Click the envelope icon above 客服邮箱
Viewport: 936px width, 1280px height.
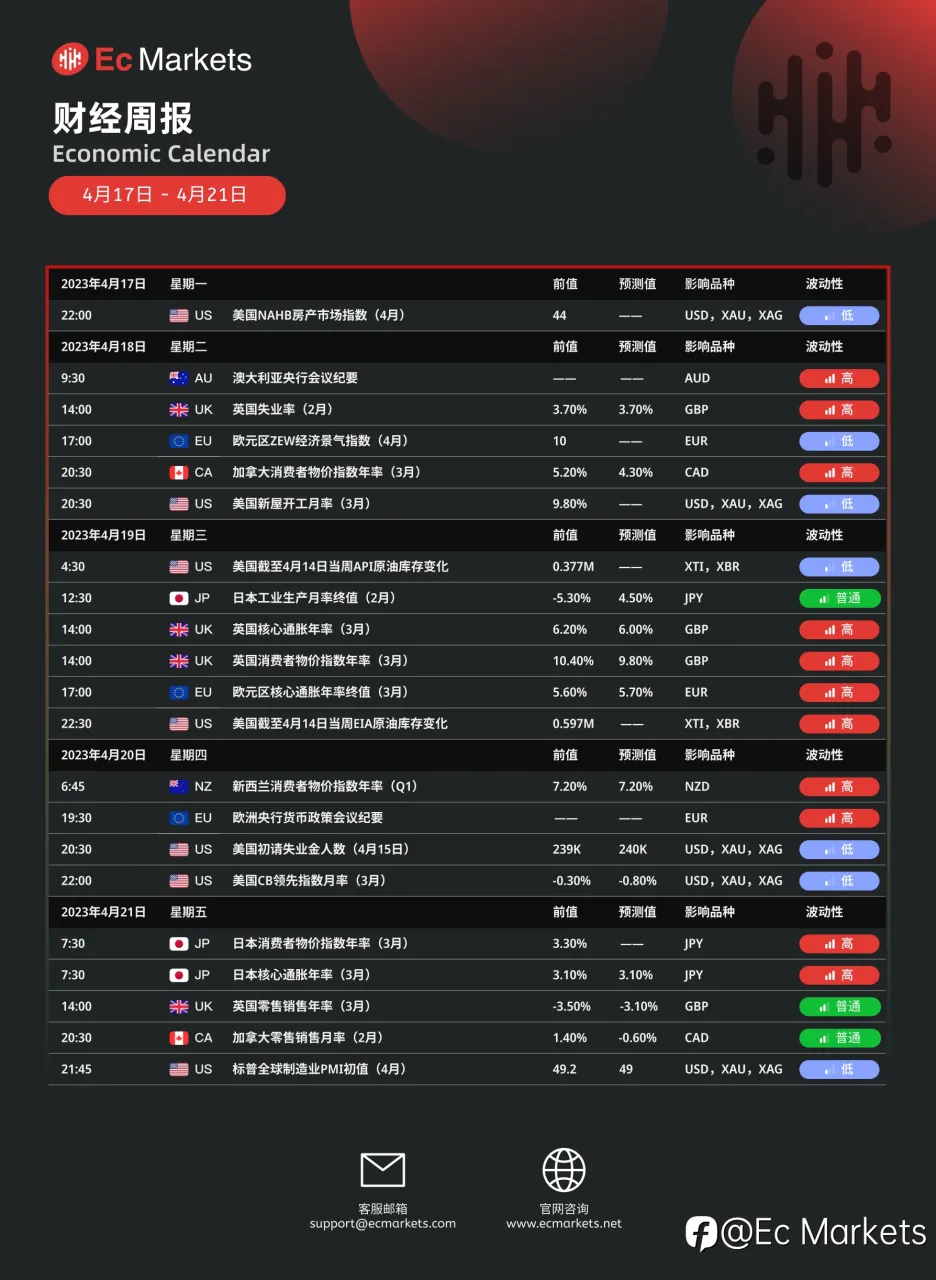point(382,1170)
